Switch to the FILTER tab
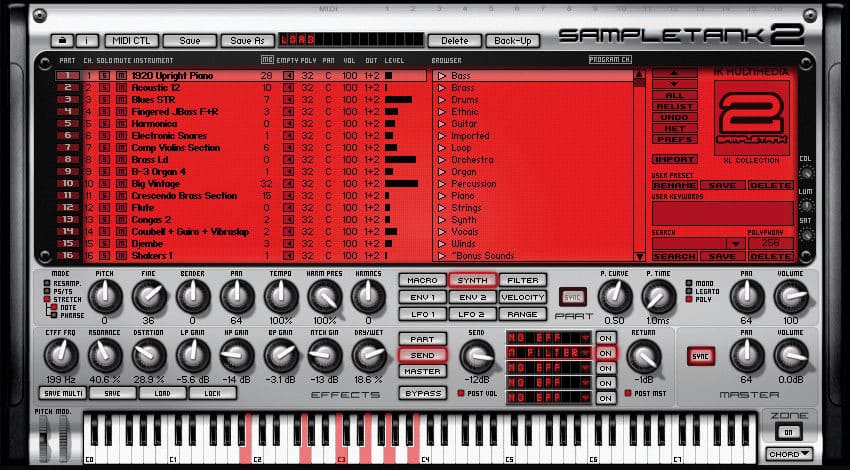Screen dimensions: 850x470 coord(522,280)
